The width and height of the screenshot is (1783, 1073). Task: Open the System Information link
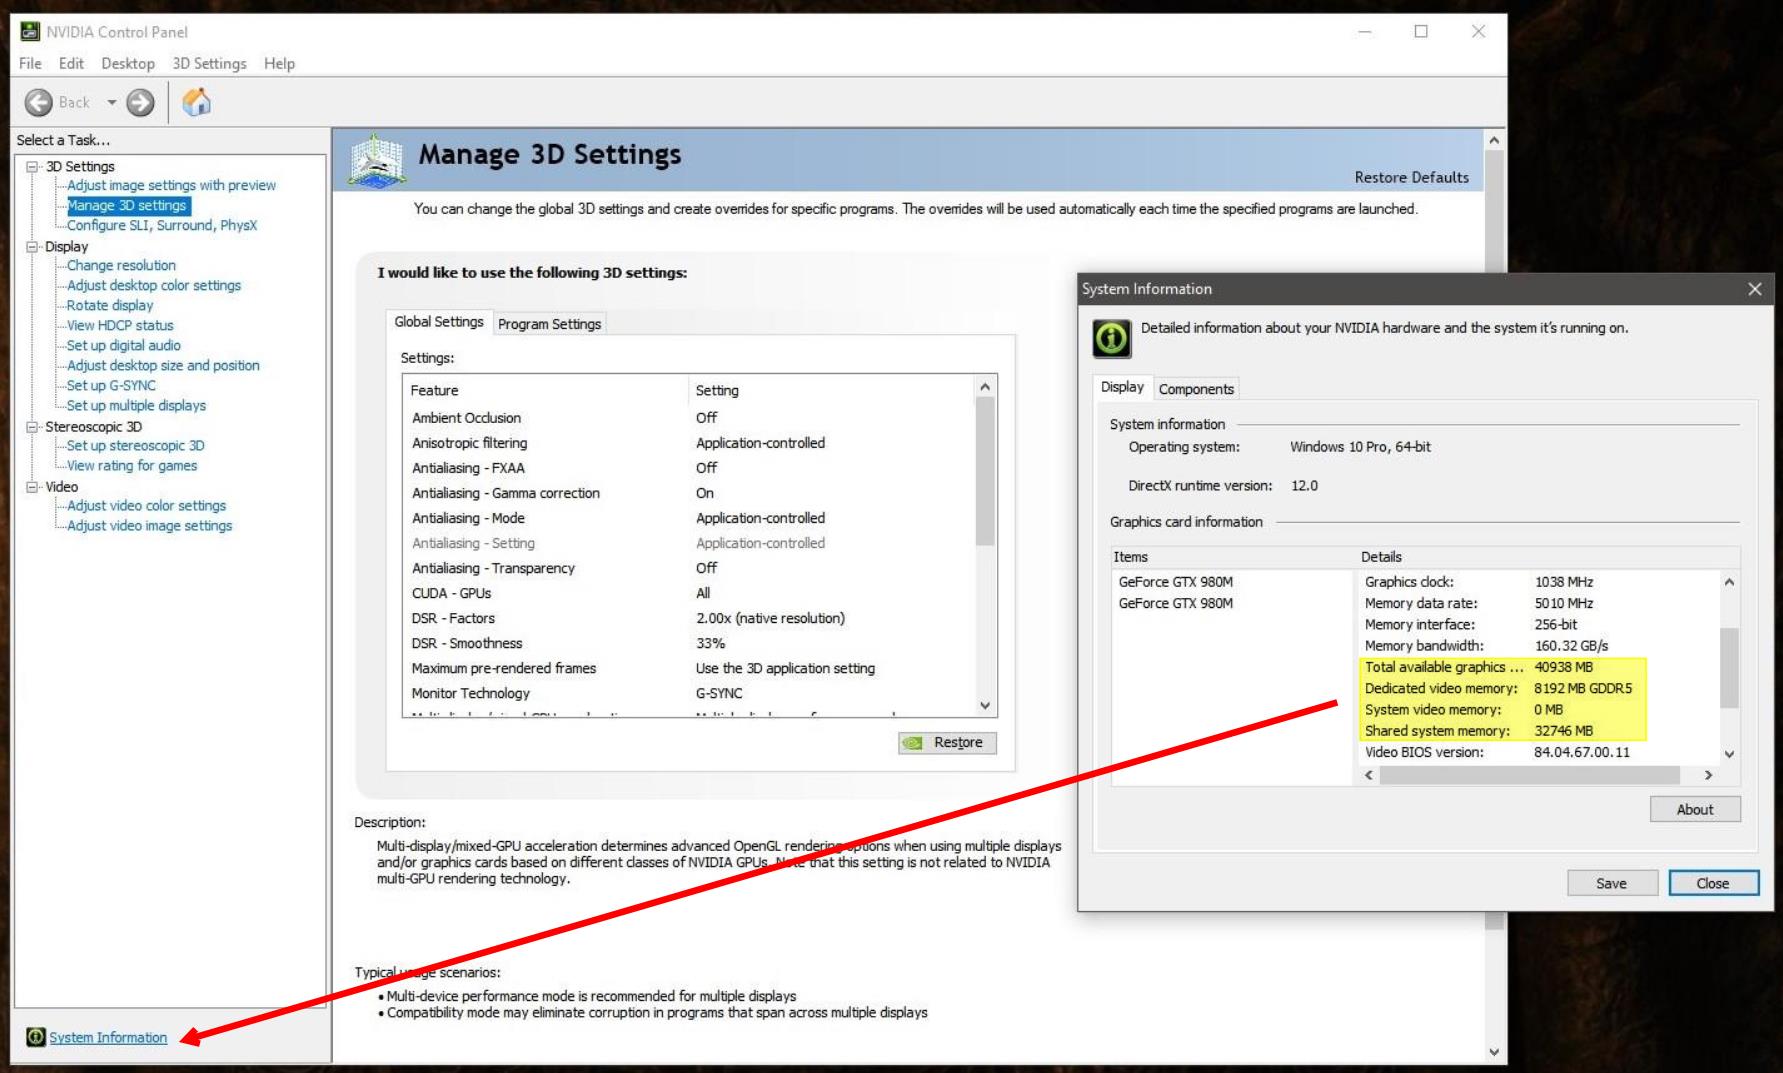pos(108,1037)
